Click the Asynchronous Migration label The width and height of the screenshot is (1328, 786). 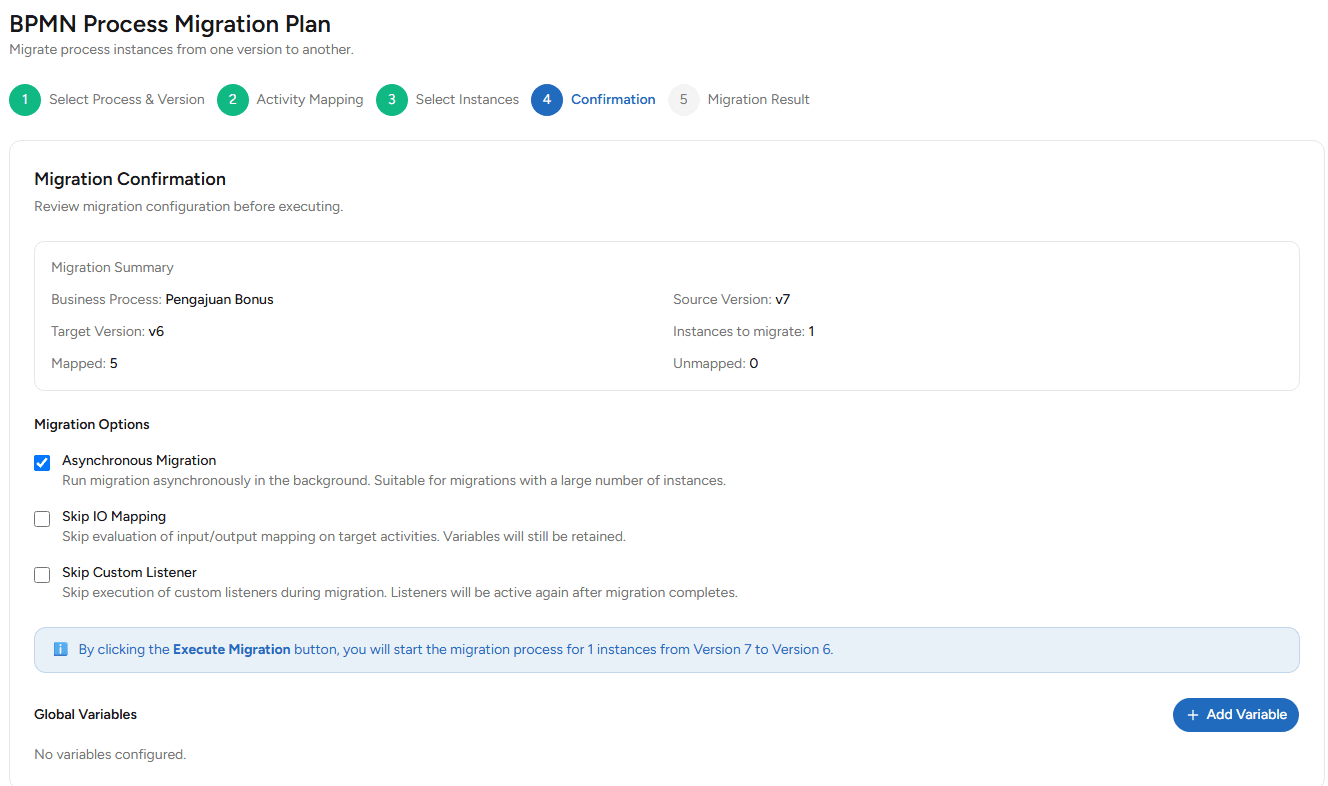click(139, 461)
